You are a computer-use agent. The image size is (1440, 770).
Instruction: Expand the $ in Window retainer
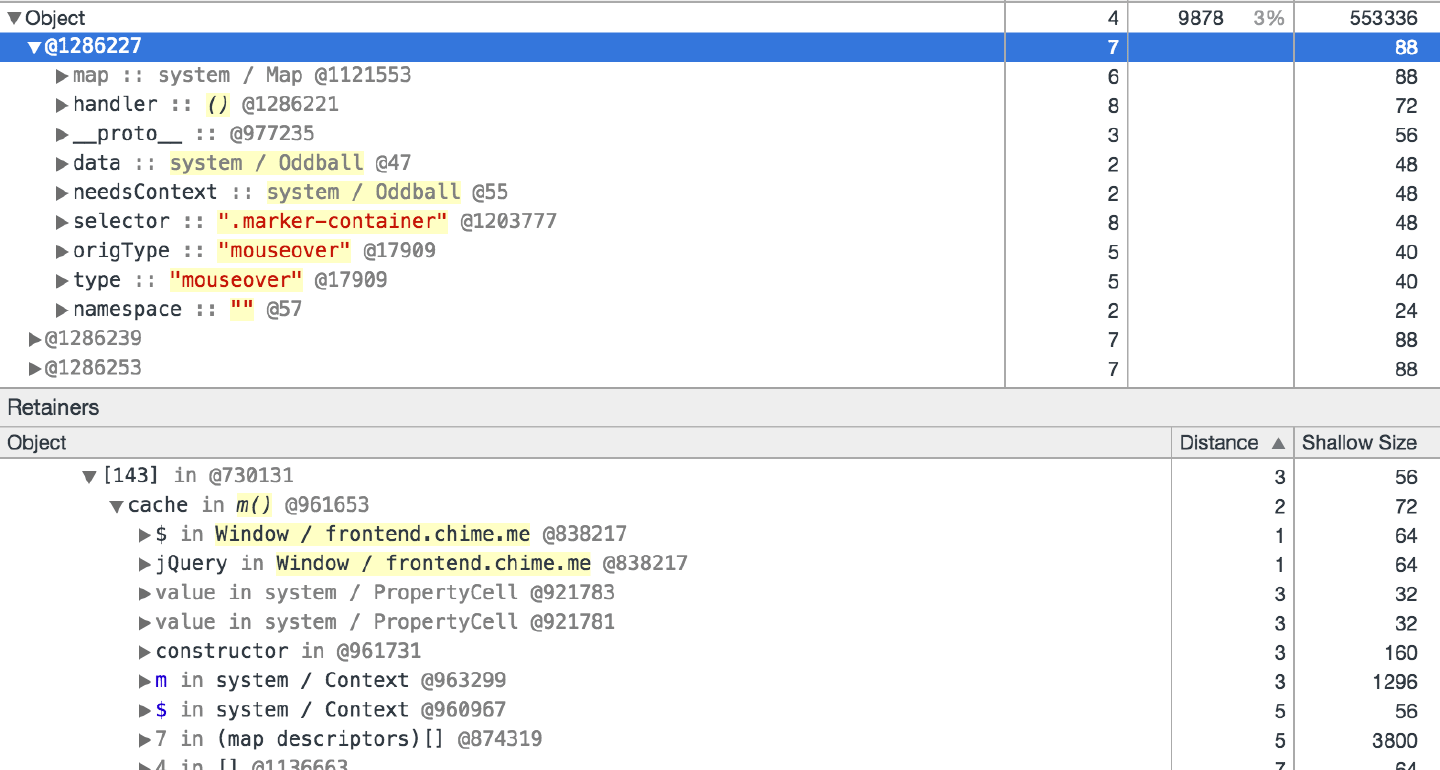[x=145, y=535]
